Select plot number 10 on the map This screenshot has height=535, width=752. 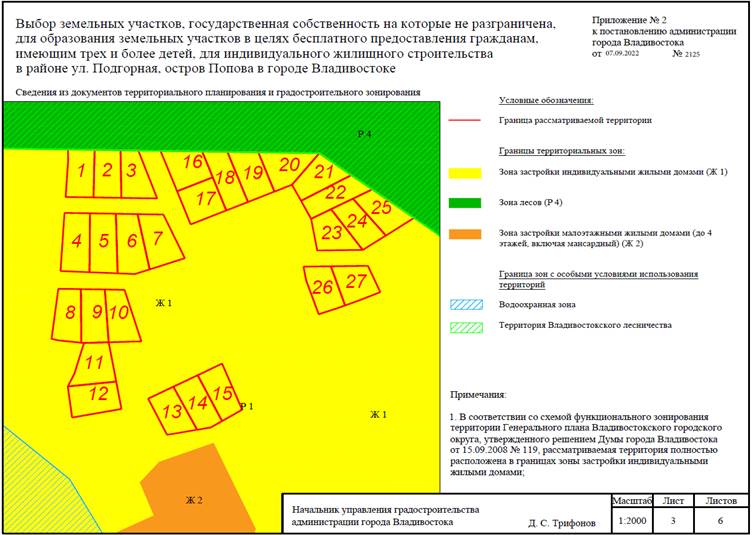[x=122, y=315]
